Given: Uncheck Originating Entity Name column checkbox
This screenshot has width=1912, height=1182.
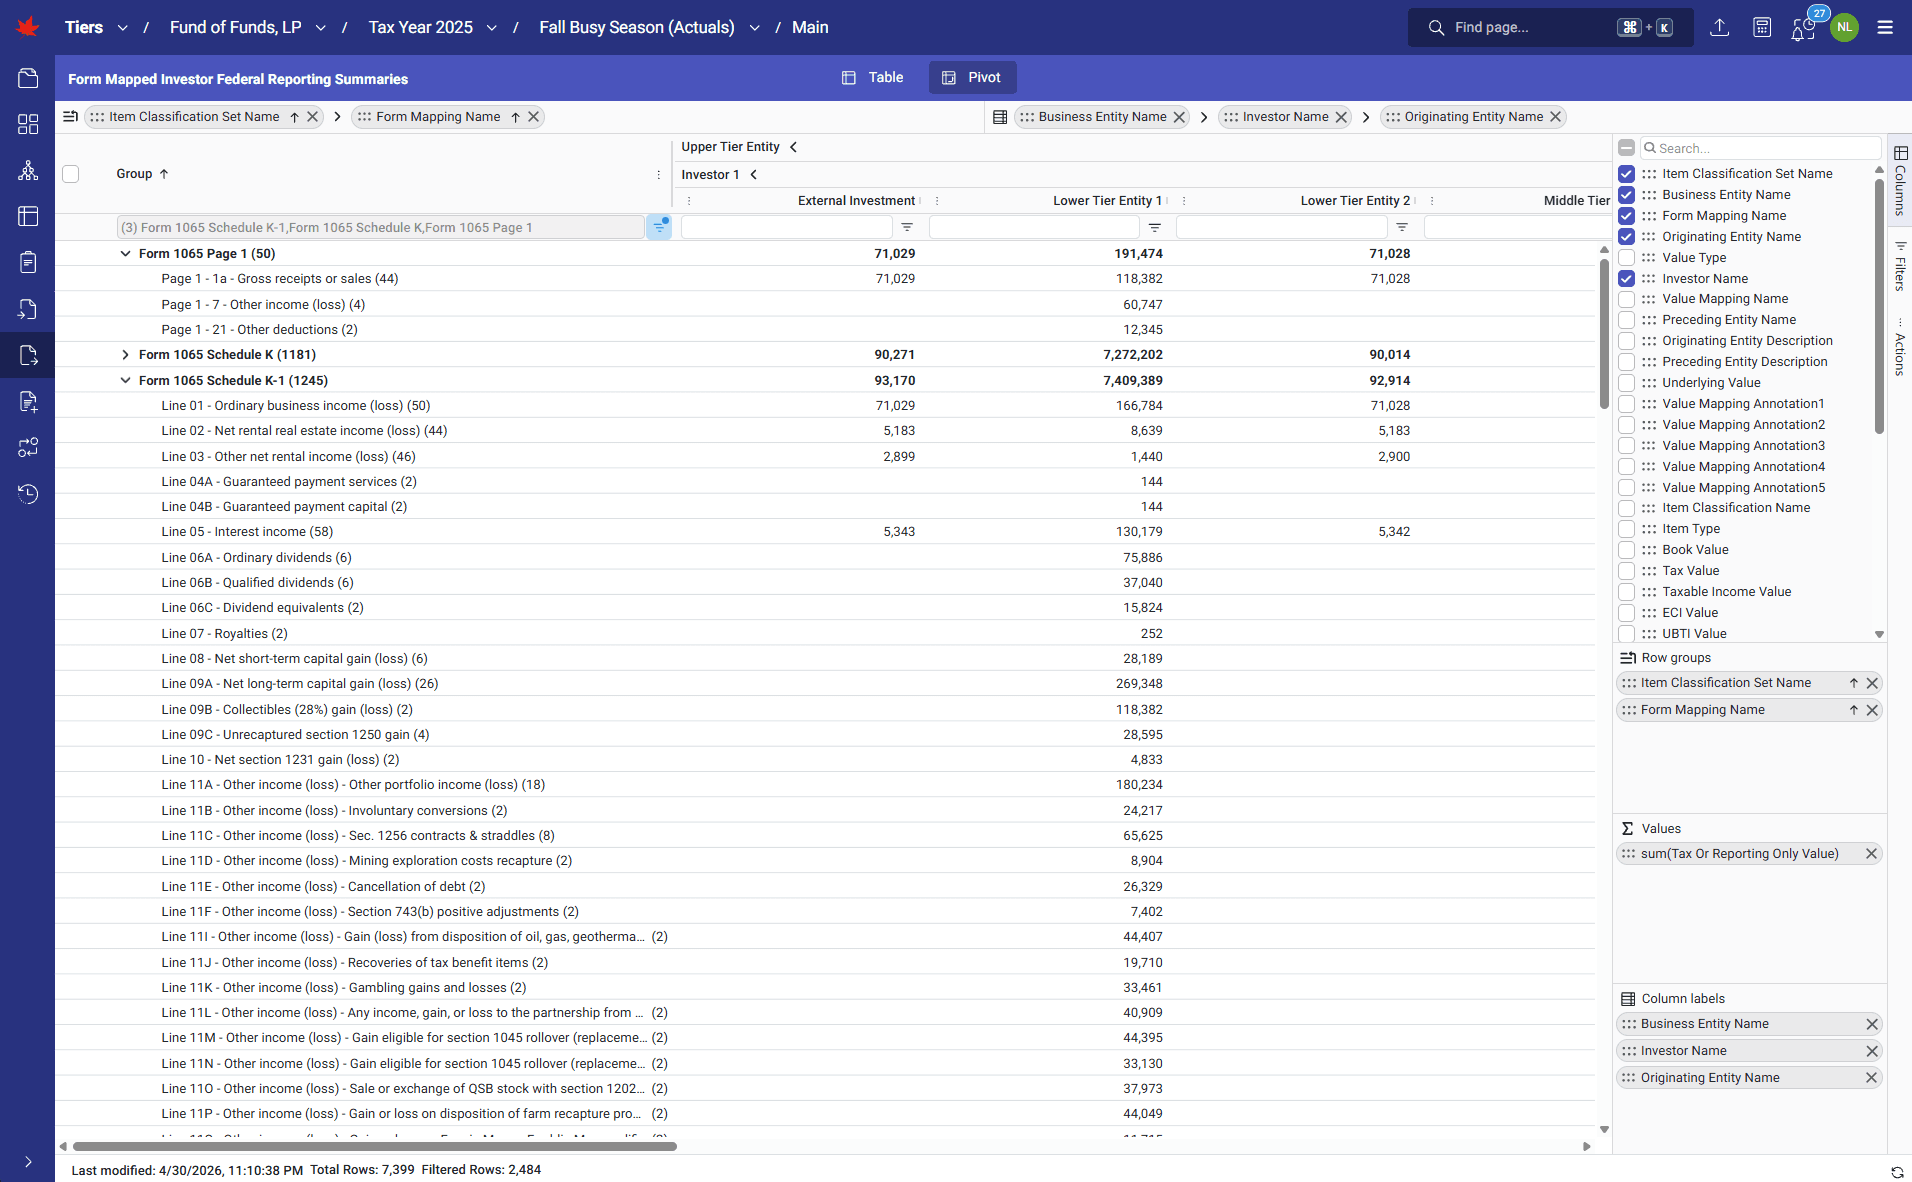Looking at the screenshot, I should (1627, 237).
